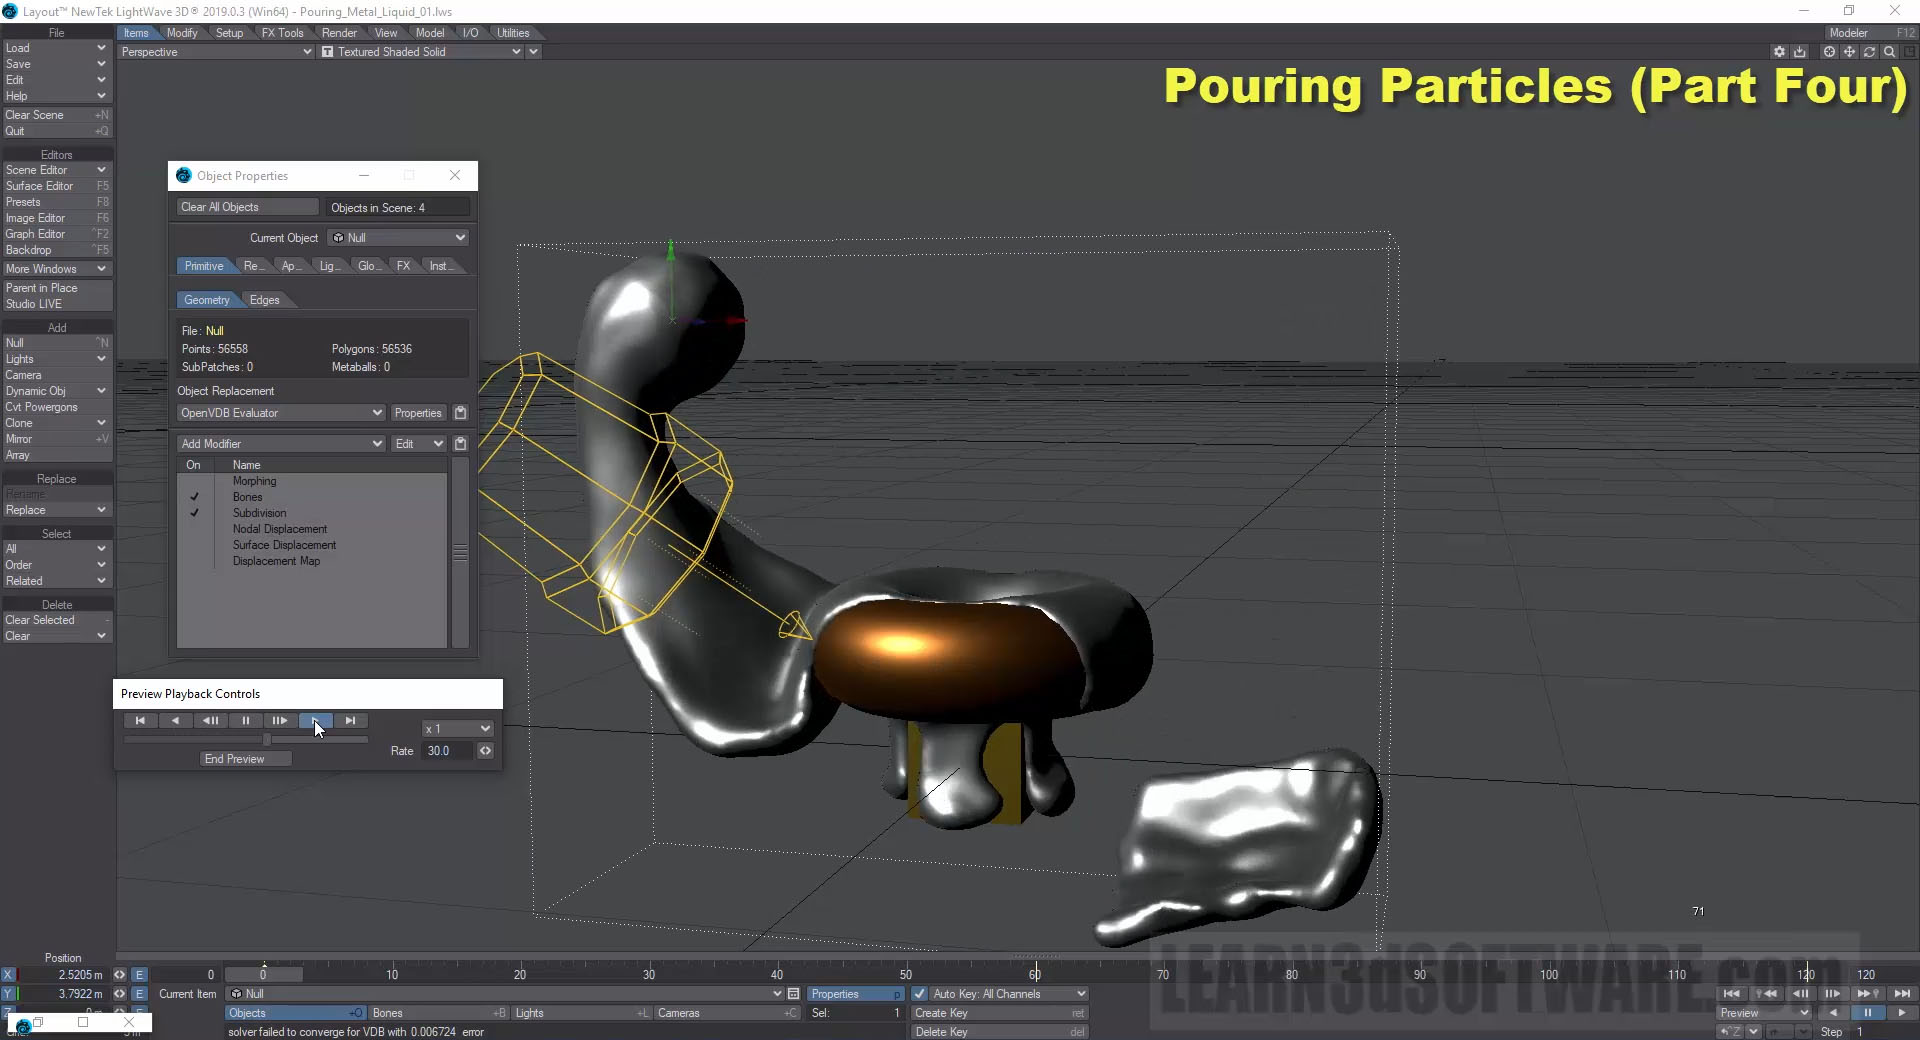Toggle the Bones modifier checkmark

[195, 497]
